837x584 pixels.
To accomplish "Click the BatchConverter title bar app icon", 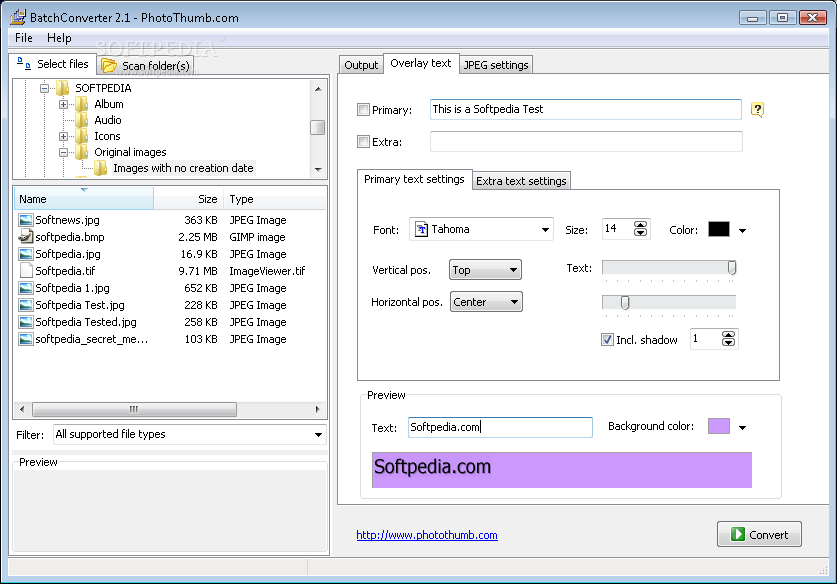I will coord(18,17).
